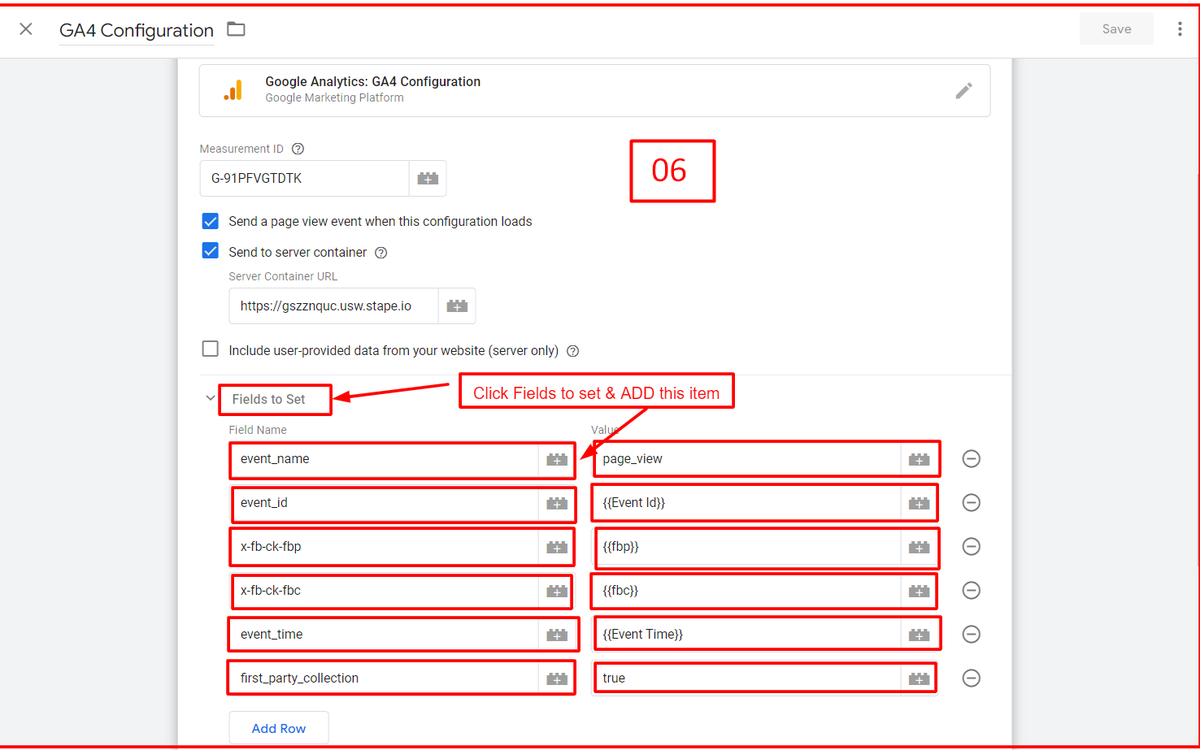Click field name first_party_collection
1200x750 pixels.
(383, 679)
